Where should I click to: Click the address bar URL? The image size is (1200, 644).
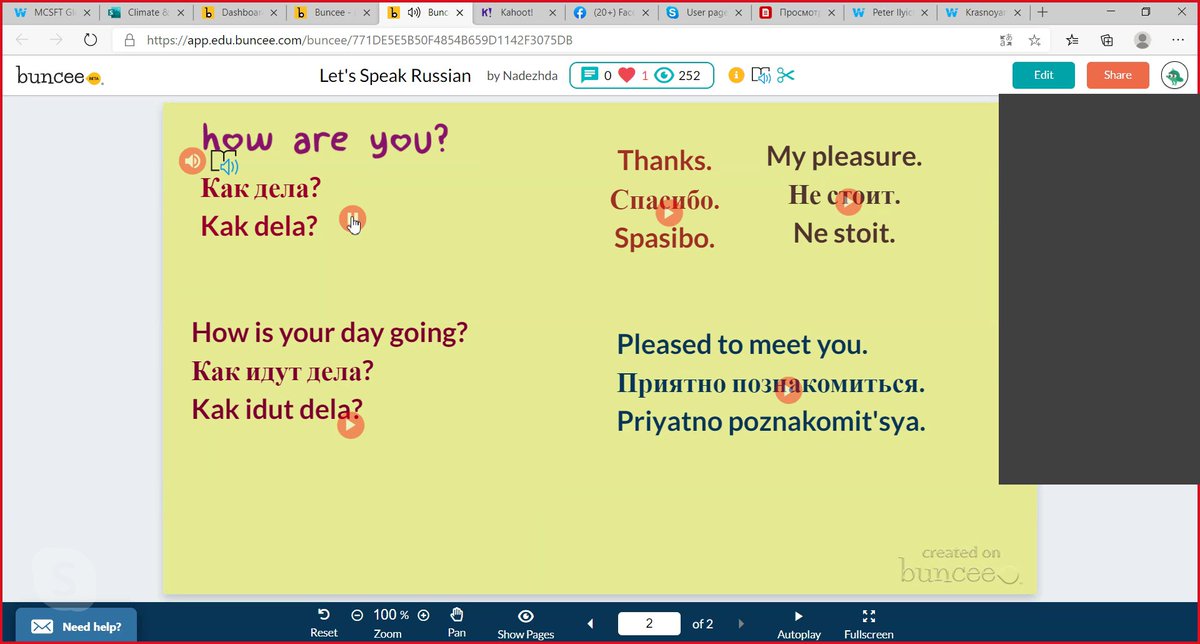tap(360, 42)
